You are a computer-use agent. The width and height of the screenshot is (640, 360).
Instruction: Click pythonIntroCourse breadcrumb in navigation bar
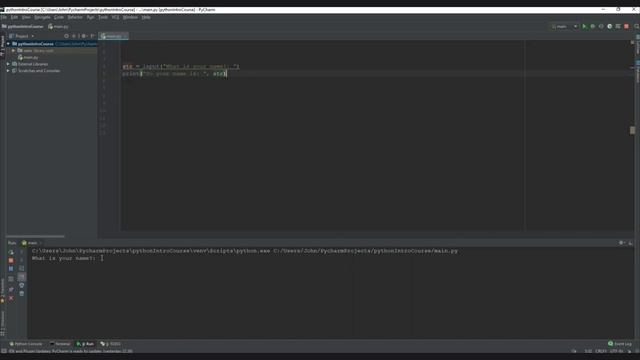point(22,27)
